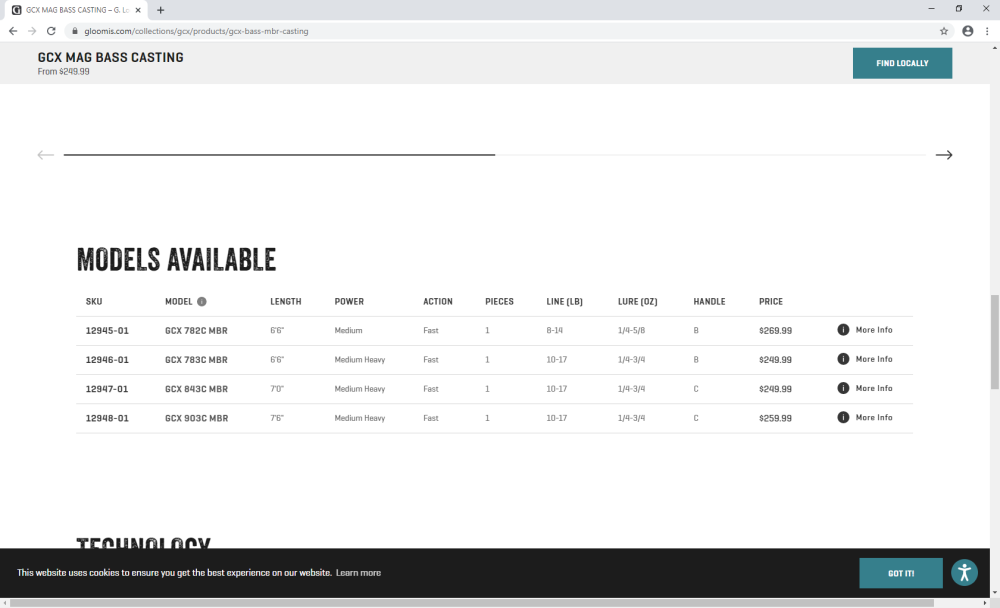Click the $259.99 price
The height and width of the screenshot is (608, 1000).
(x=776, y=419)
